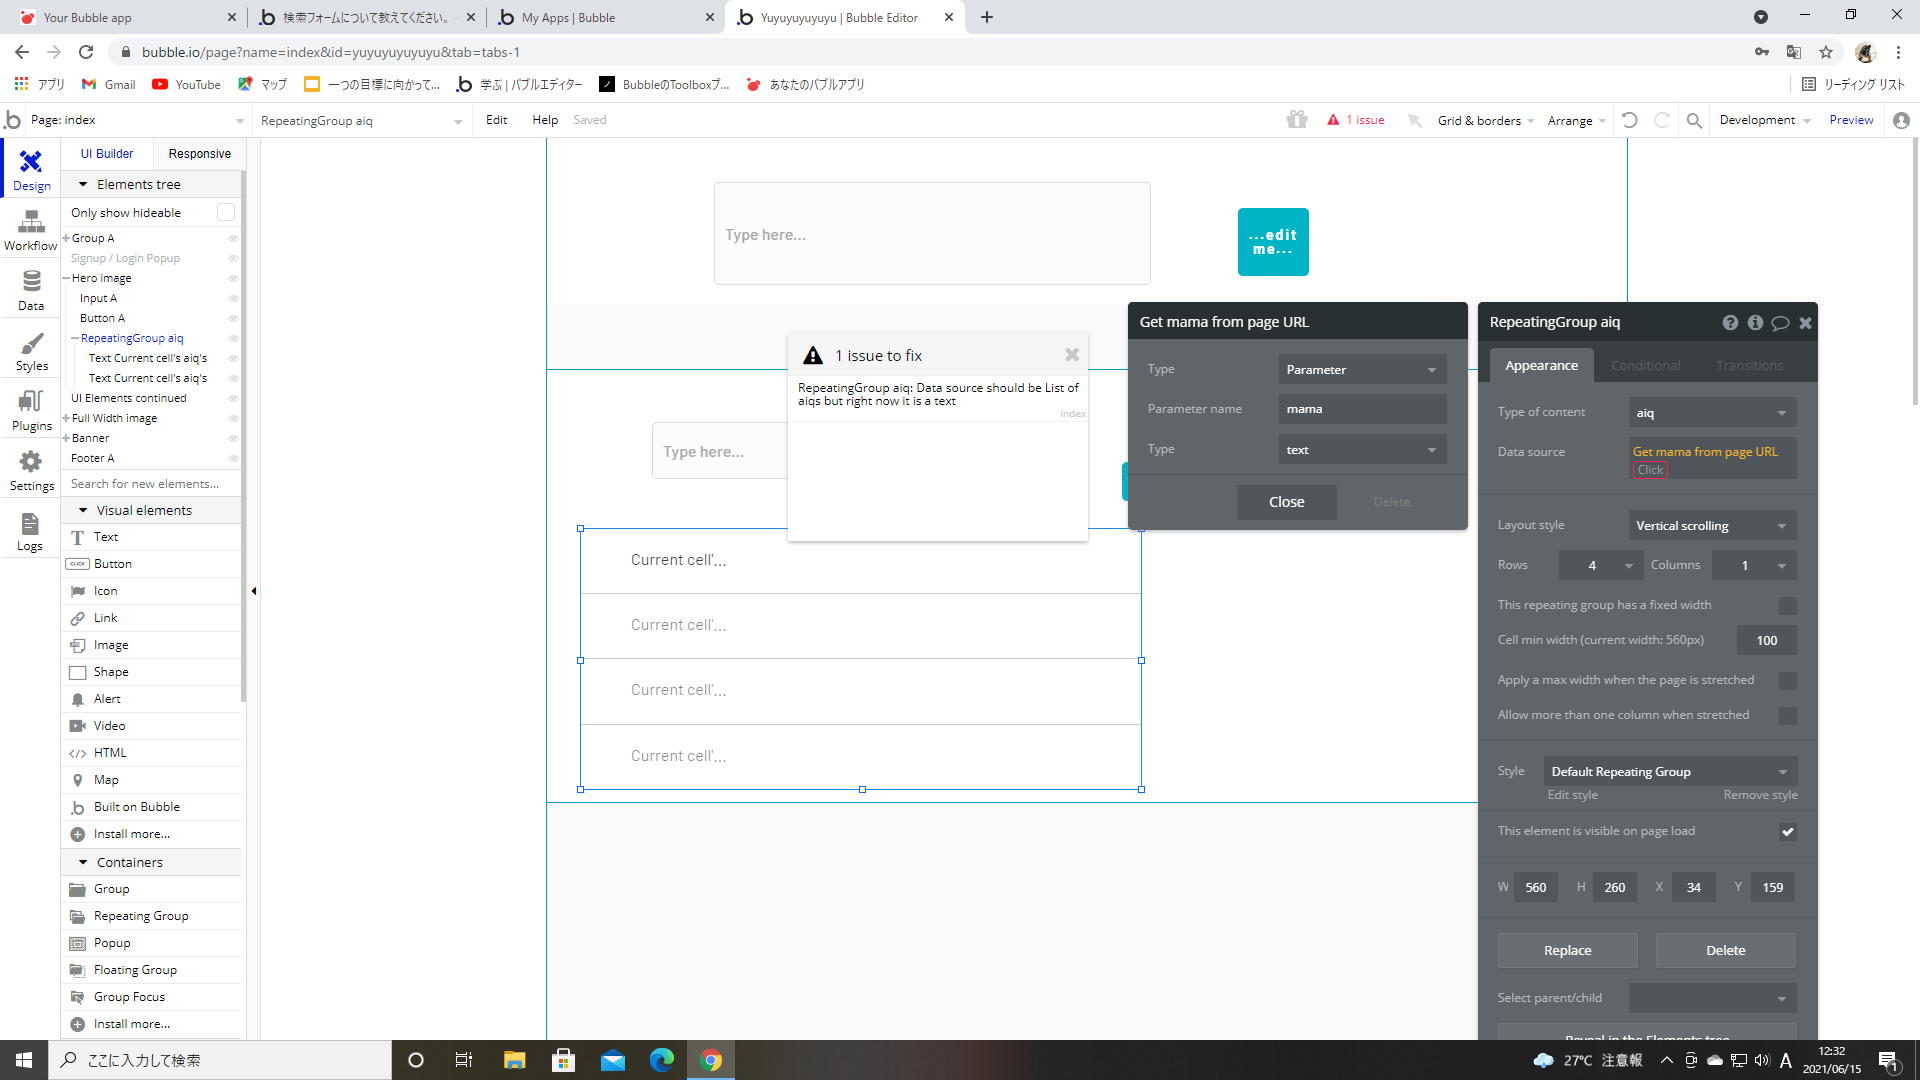This screenshot has width=1920, height=1080.
Task: Click the gift icon in top toolbar
Action: [x=1297, y=120]
